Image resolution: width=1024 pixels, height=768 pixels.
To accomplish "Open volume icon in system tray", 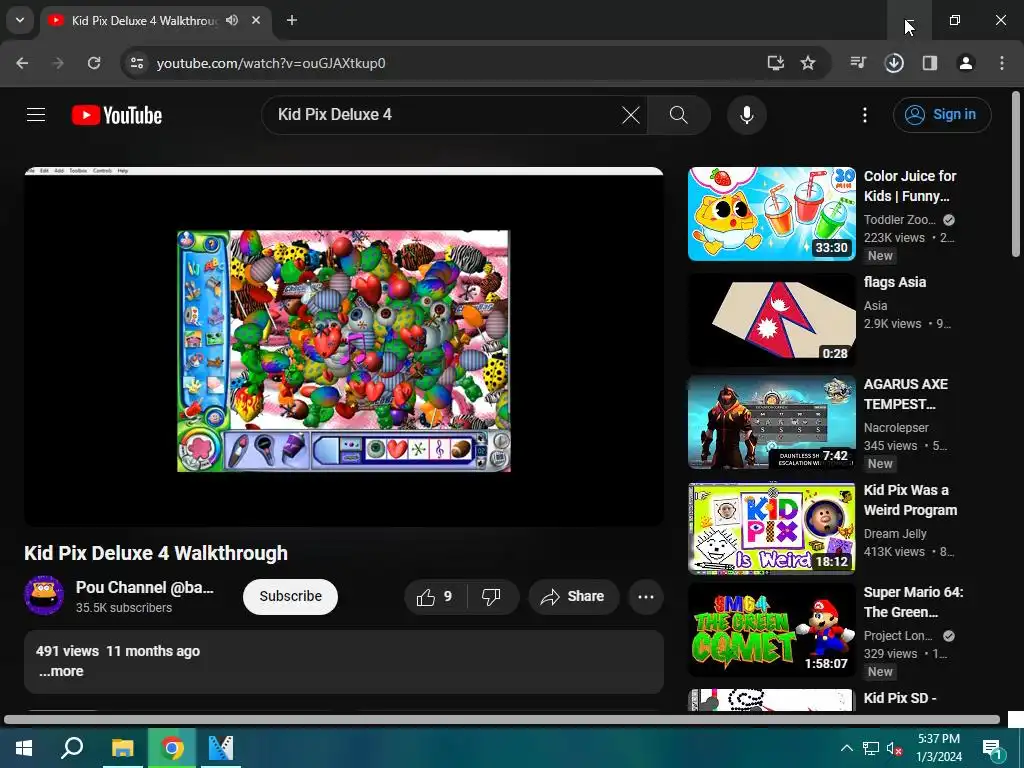I will point(894,748).
